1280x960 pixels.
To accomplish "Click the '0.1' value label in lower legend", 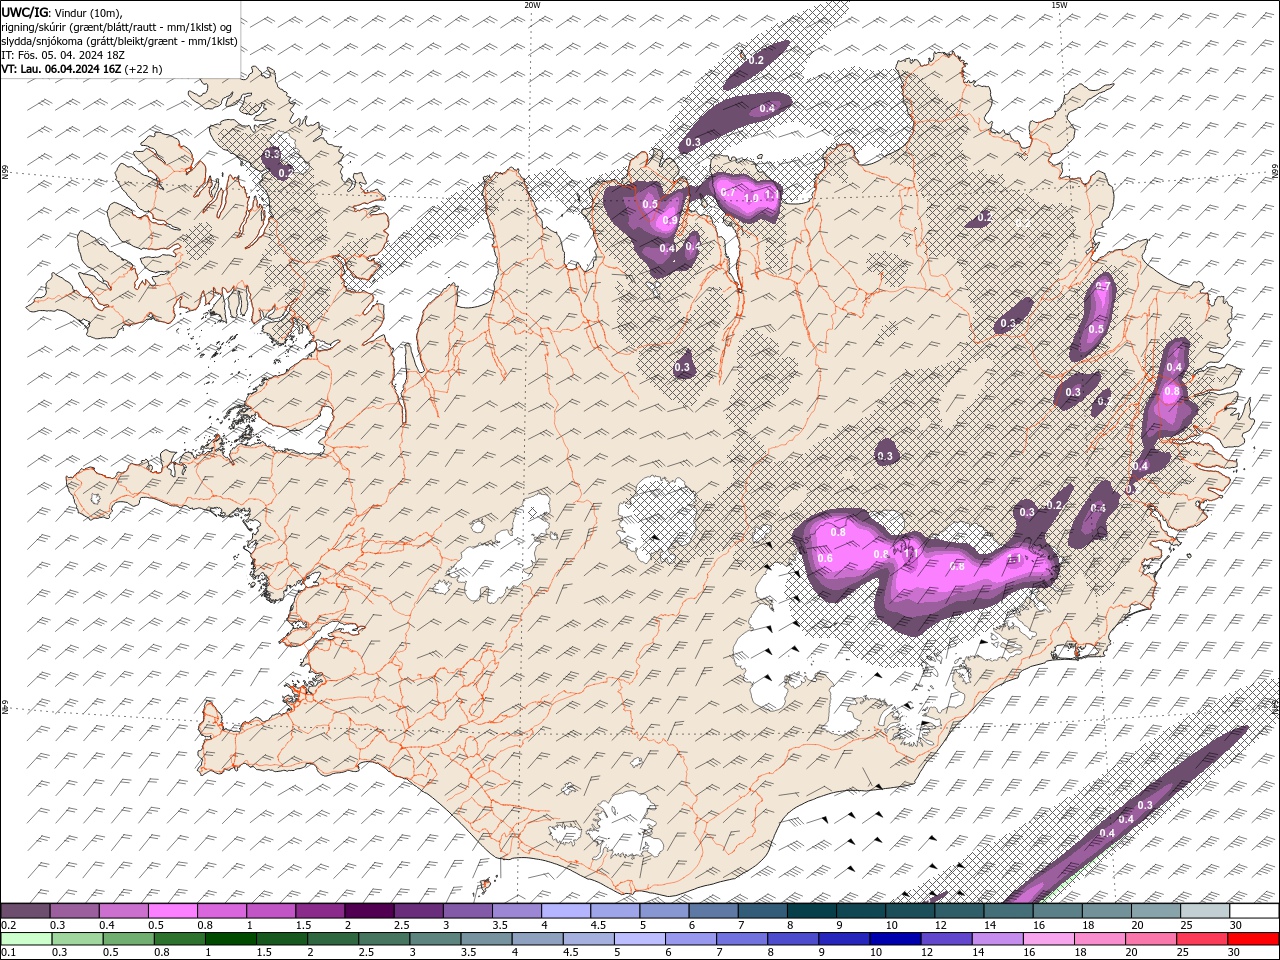I will (x=9, y=953).
